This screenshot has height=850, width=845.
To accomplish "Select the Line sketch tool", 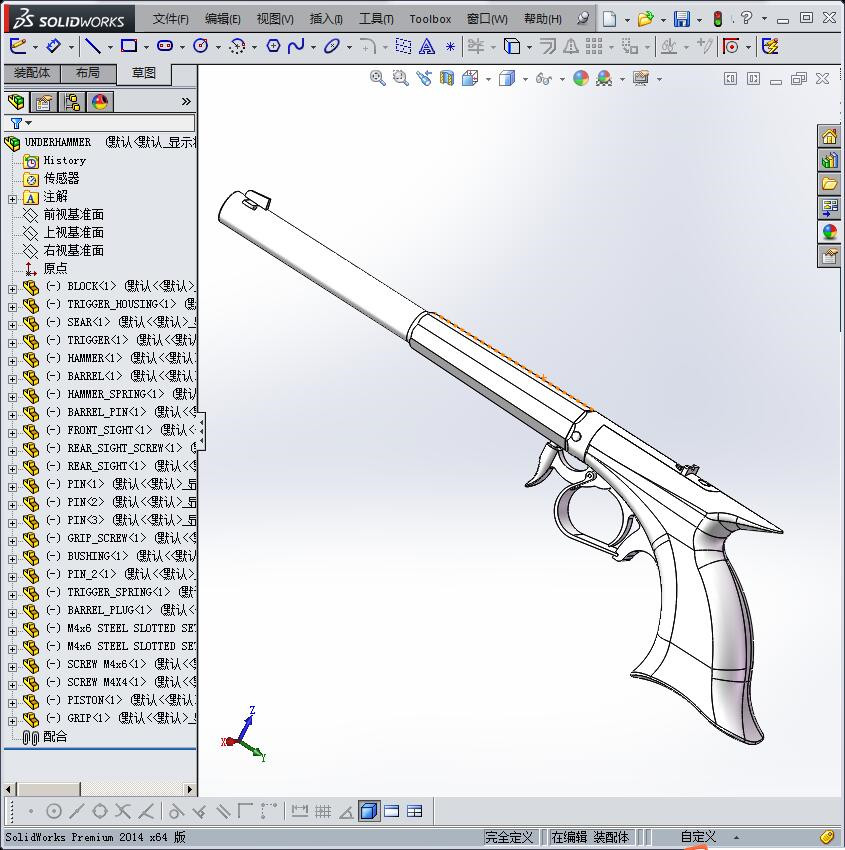I will pyautogui.click(x=93, y=46).
